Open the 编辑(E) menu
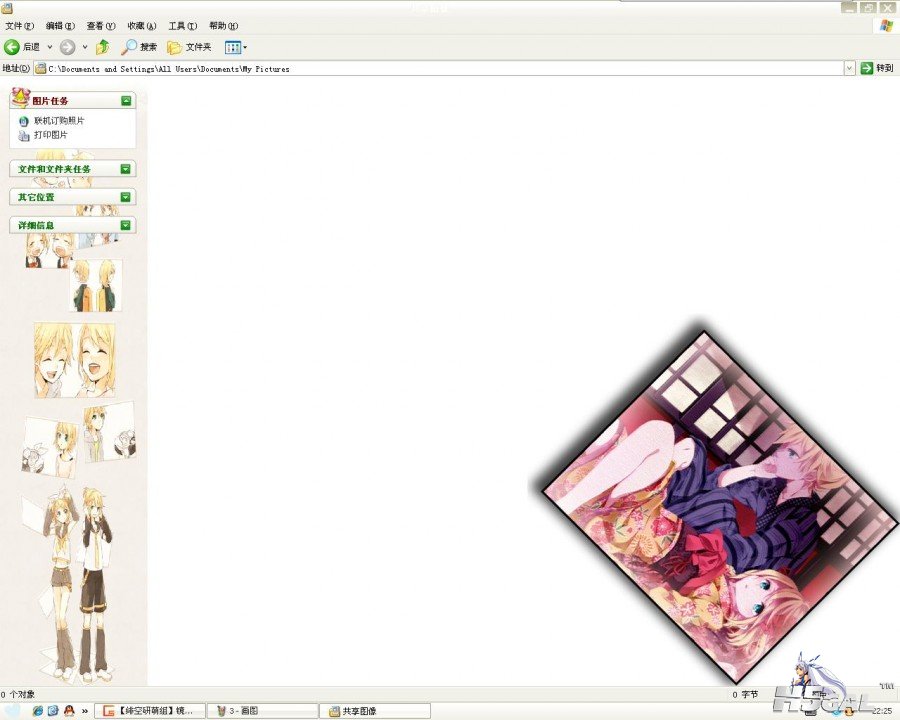 click(60, 26)
